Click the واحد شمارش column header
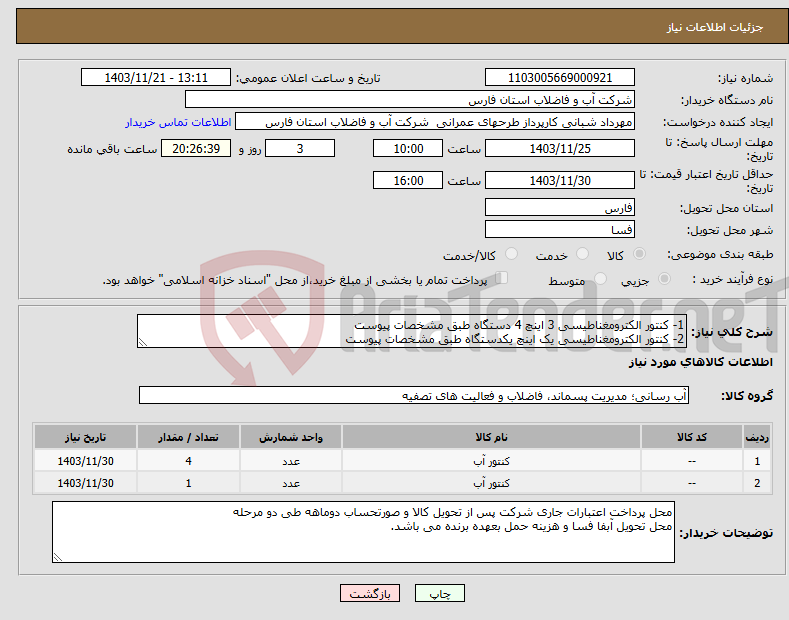Image resolution: width=789 pixels, height=620 pixels. coord(291,437)
